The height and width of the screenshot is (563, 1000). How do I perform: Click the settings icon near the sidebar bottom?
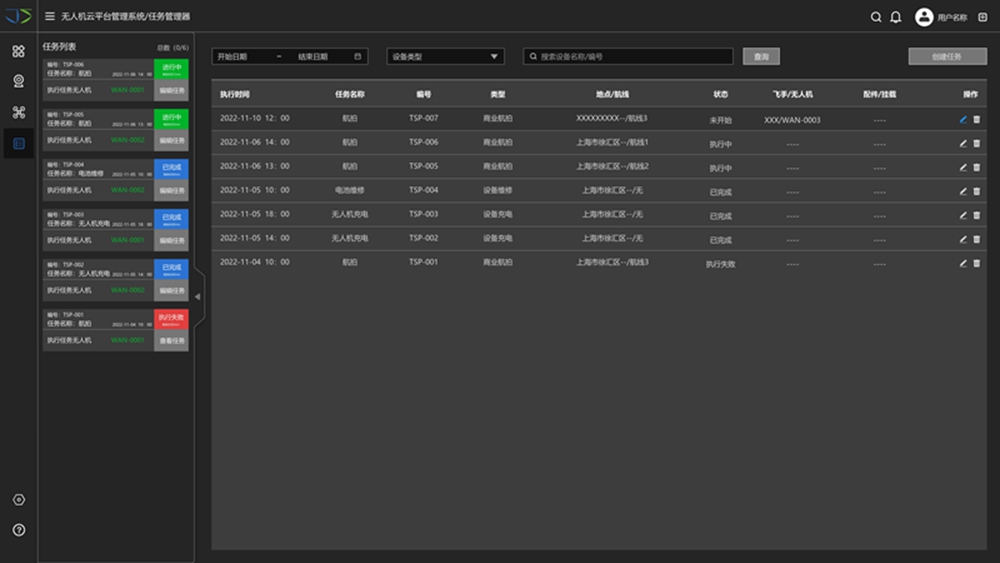click(18, 500)
